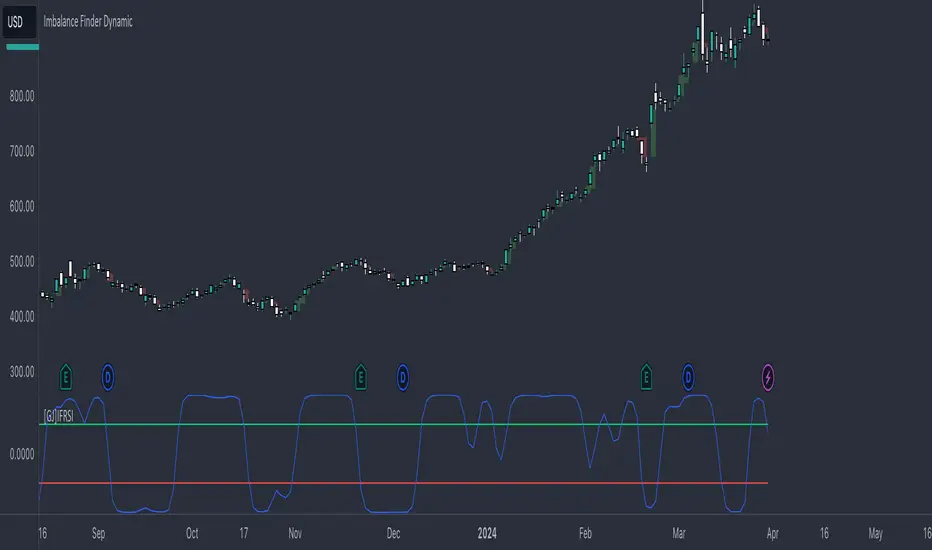This screenshot has height=550, width=932.
Task: Click the Apr label on time axis
Action: tap(772, 533)
